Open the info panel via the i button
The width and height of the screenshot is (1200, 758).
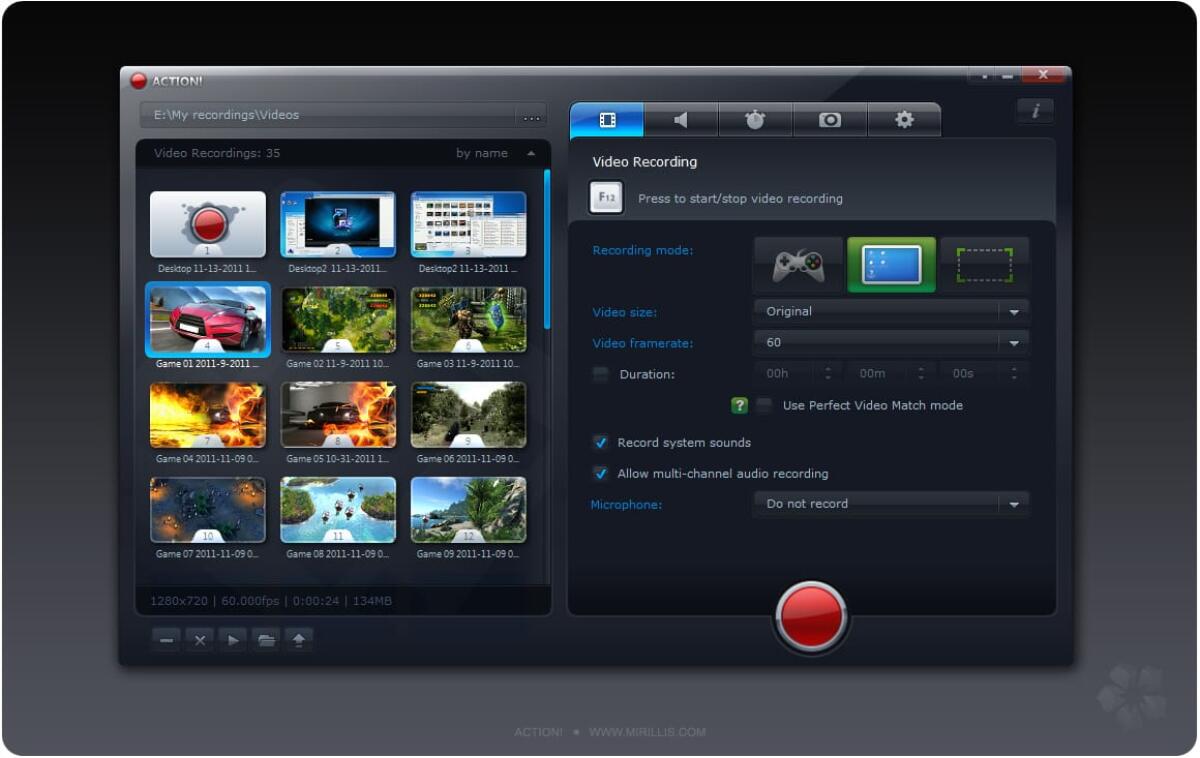pos(1034,111)
